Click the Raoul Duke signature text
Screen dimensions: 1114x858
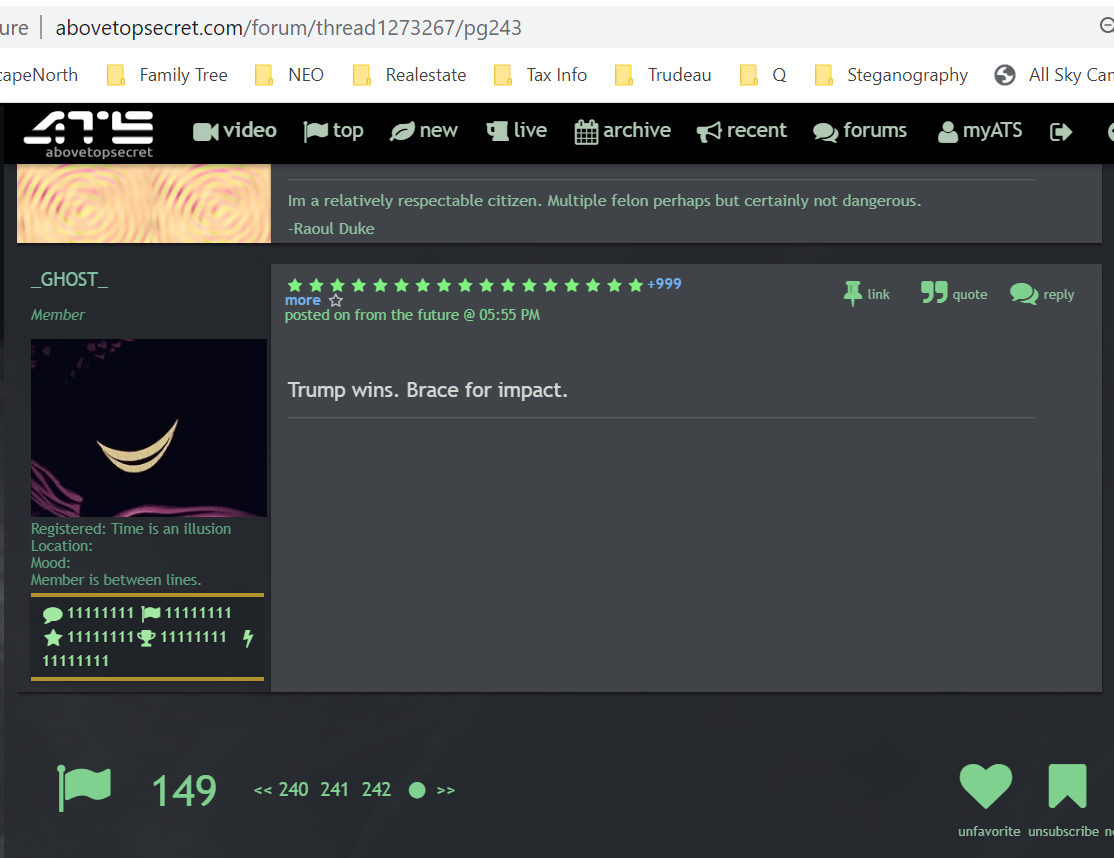tap(331, 229)
